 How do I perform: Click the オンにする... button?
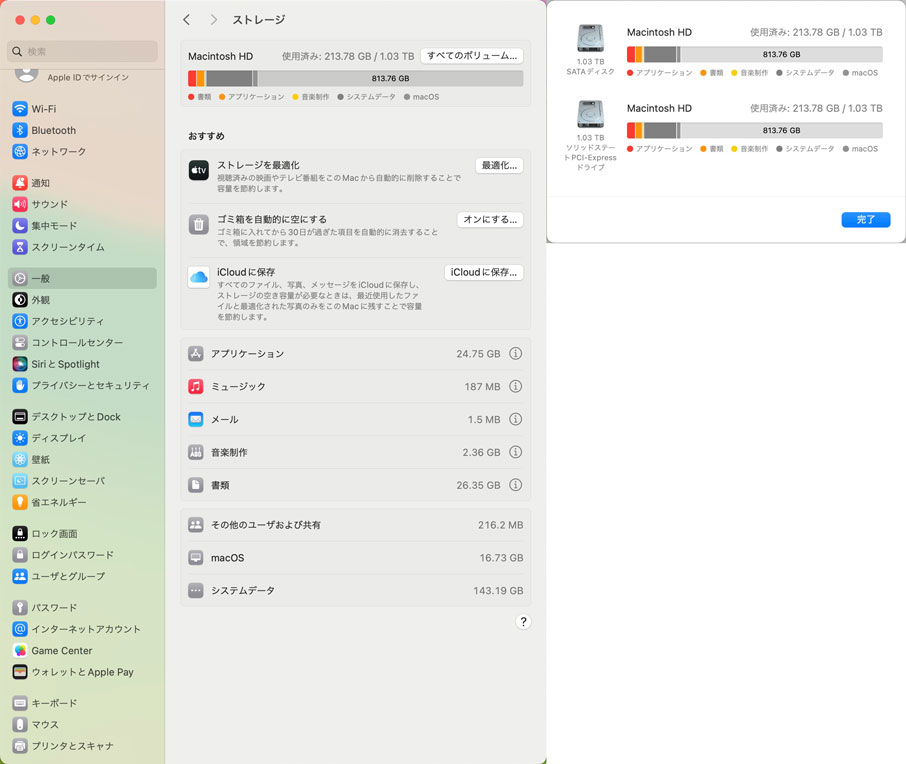click(x=490, y=220)
